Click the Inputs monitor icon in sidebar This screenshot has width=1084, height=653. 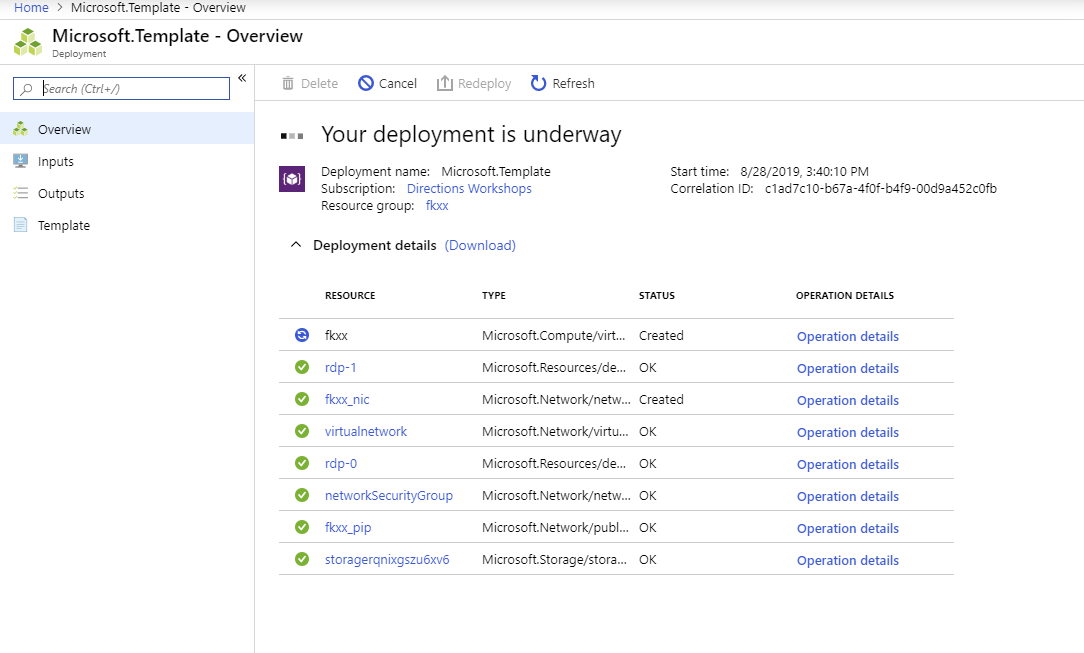point(21,161)
